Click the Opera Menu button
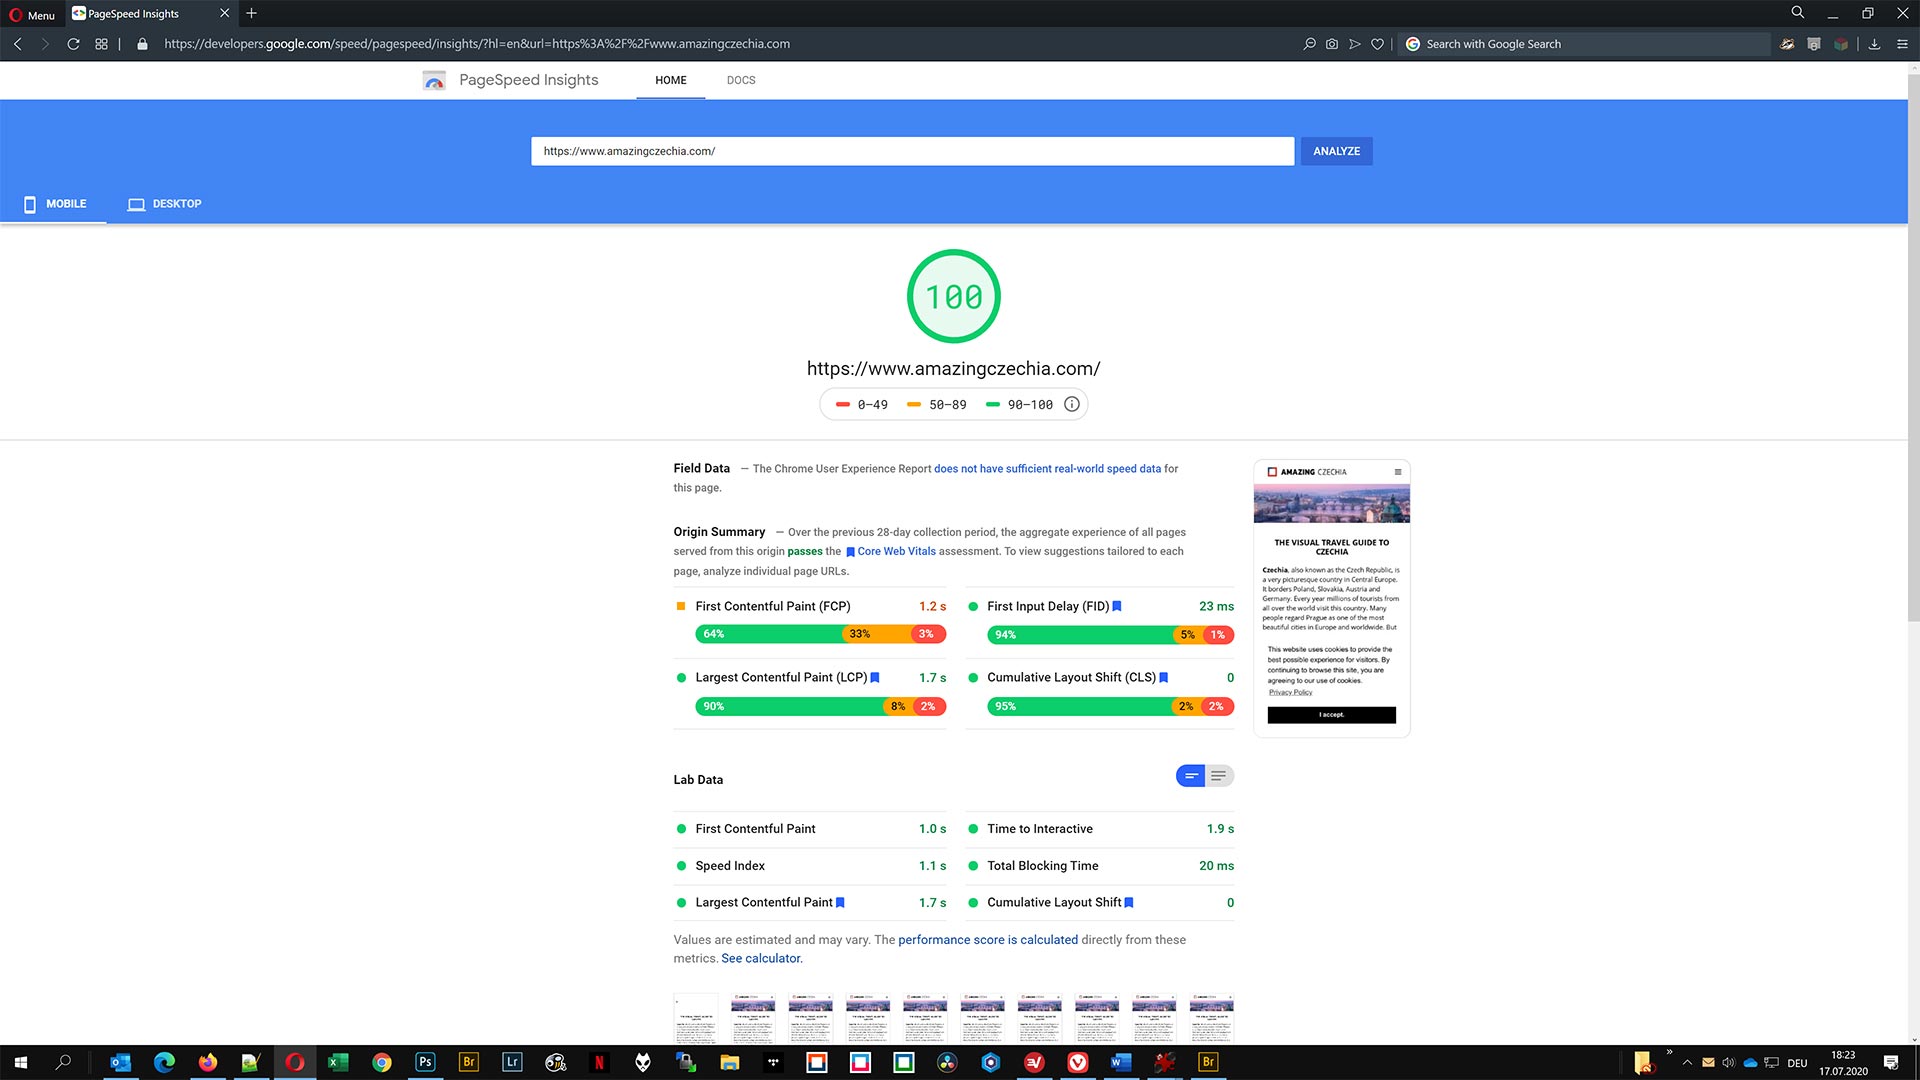 pos(32,14)
